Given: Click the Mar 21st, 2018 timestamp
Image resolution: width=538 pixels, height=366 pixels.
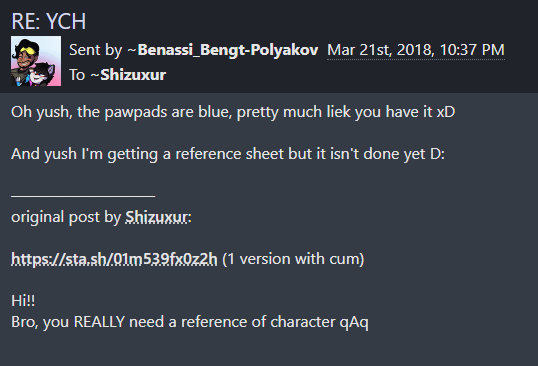Looking at the screenshot, I should point(416,50).
